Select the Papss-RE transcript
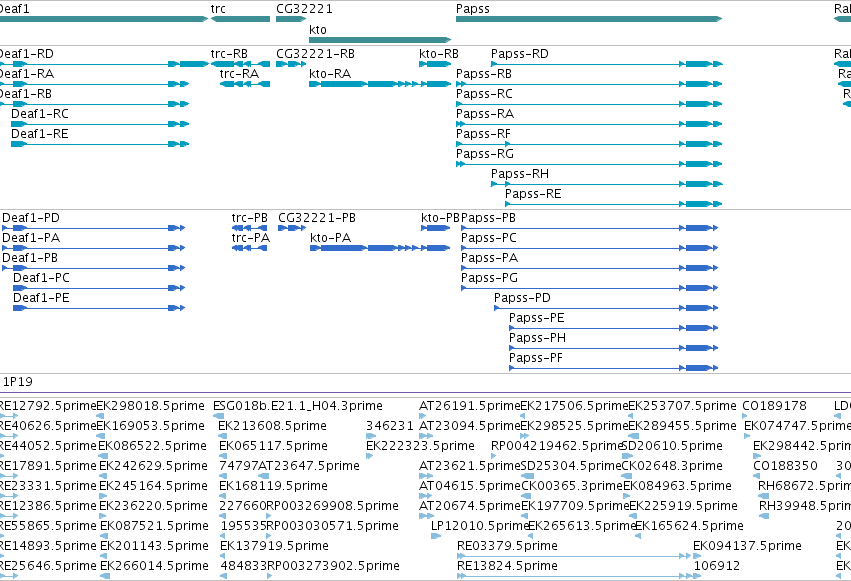This screenshot has height=581, width=851. click(x=614, y=205)
